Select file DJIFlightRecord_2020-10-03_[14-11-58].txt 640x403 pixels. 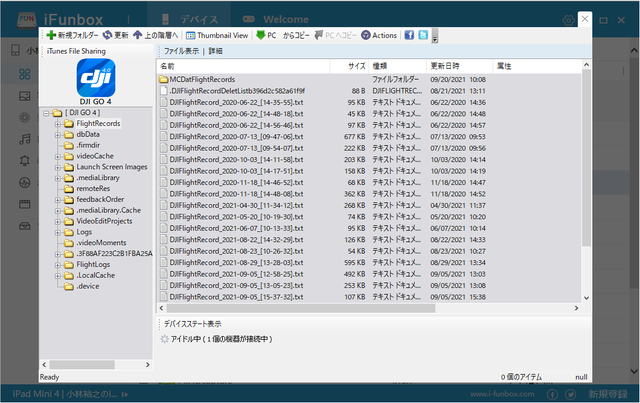pyautogui.click(x=236, y=160)
